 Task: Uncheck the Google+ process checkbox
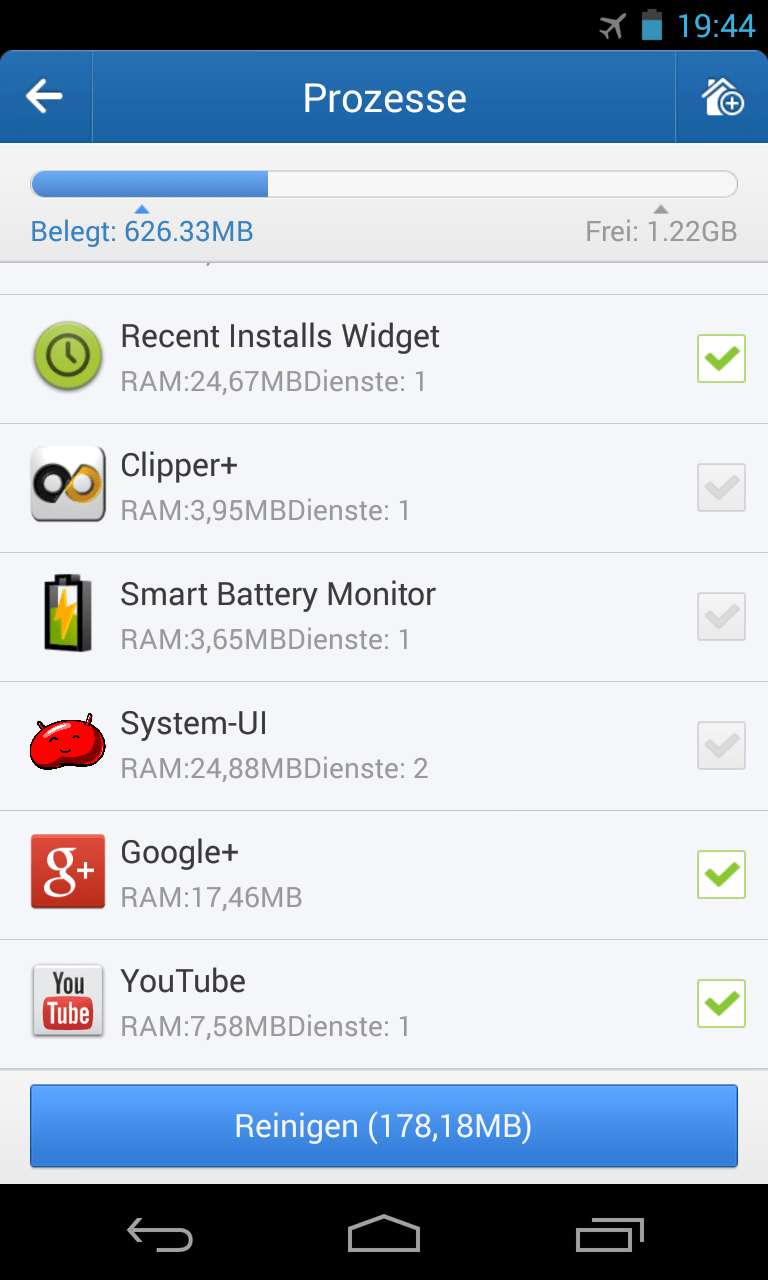coord(721,874)
